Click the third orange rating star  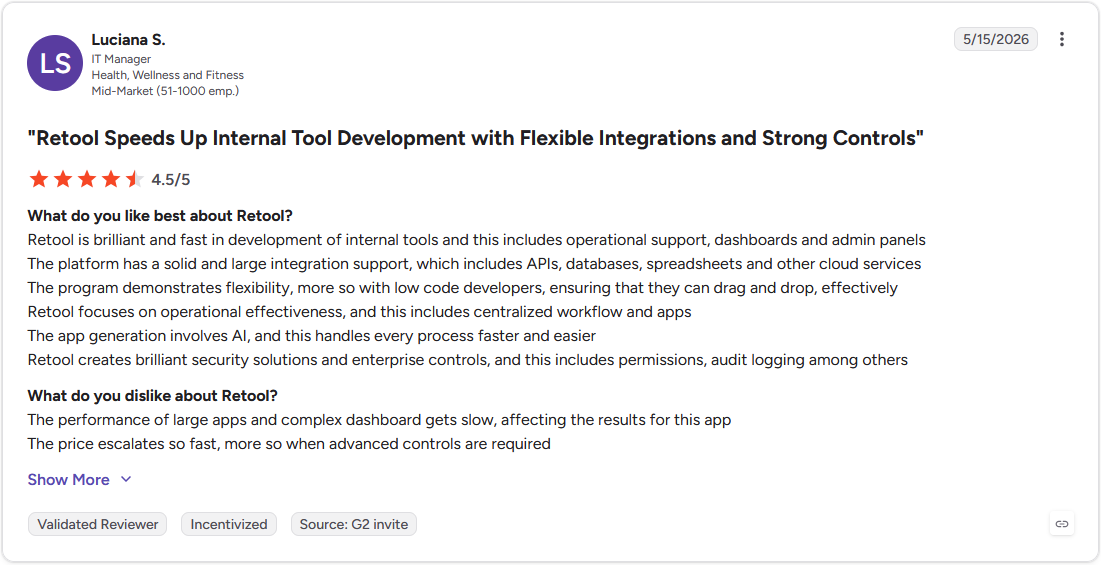click(x=86, y=180)
